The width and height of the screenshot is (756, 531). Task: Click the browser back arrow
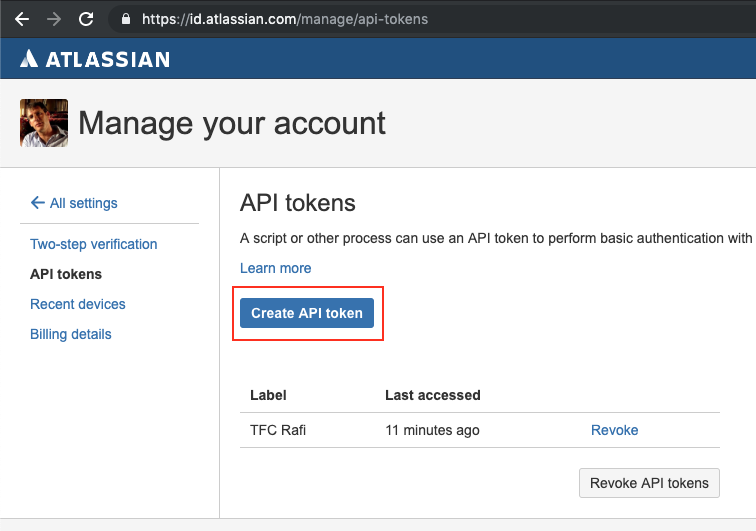(22, 19)
